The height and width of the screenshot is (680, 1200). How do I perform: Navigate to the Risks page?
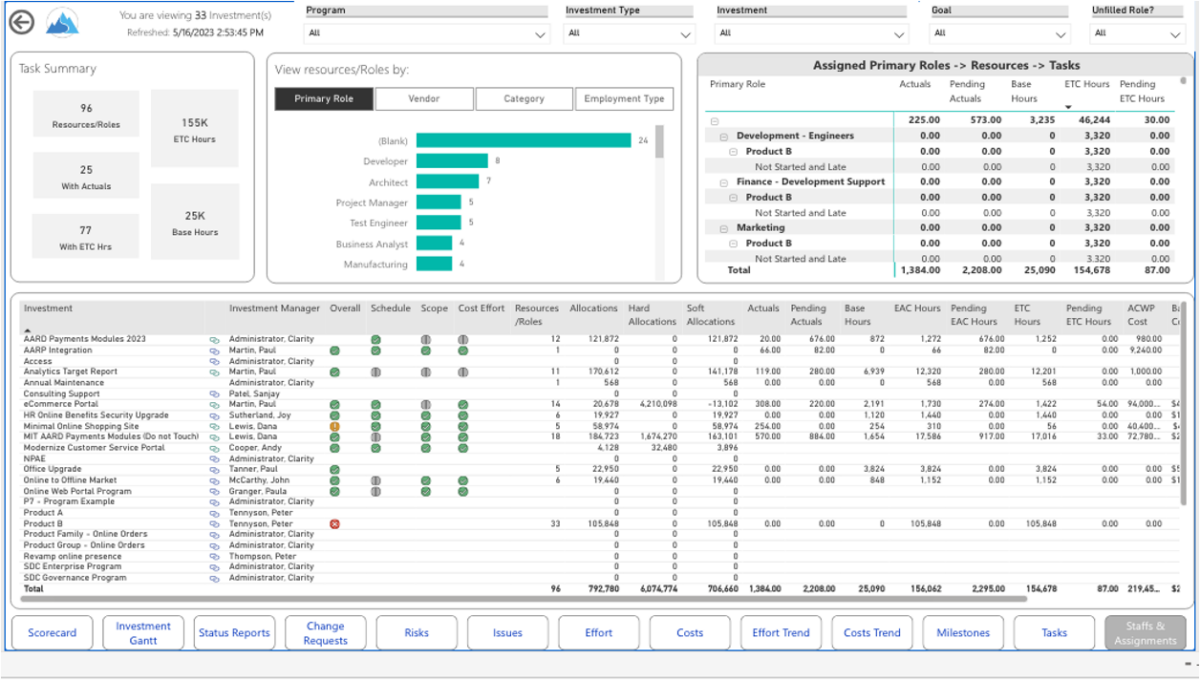[417, 633]
